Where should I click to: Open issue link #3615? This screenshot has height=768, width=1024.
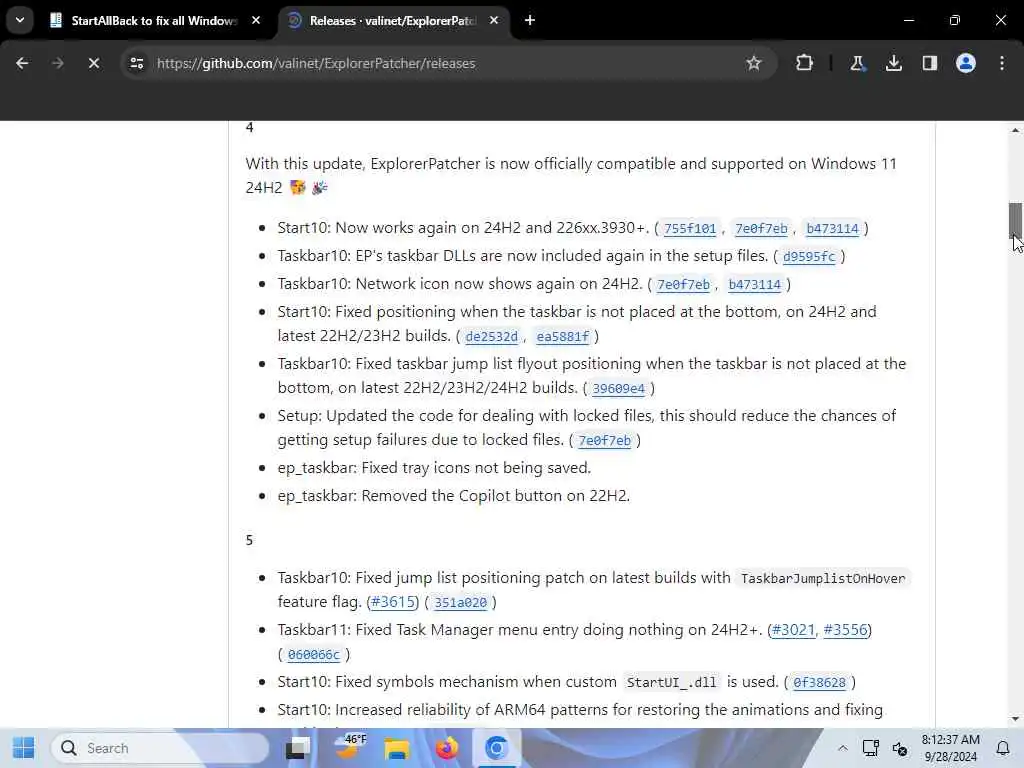tap(392, 601)
